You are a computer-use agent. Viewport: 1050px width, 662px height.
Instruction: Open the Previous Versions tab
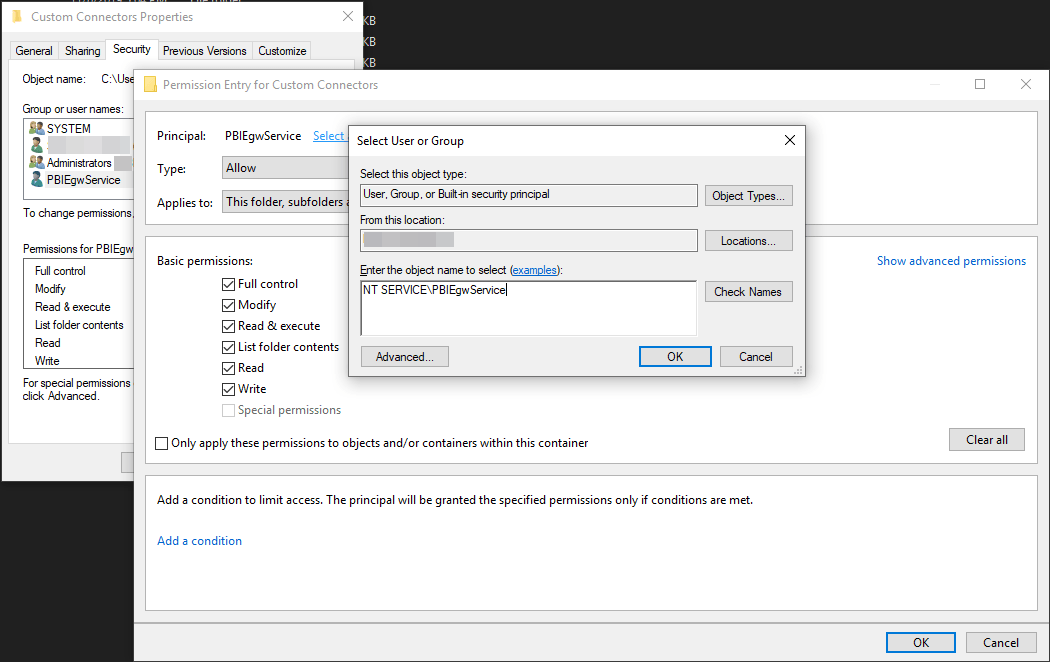click(x=204, y=51)
